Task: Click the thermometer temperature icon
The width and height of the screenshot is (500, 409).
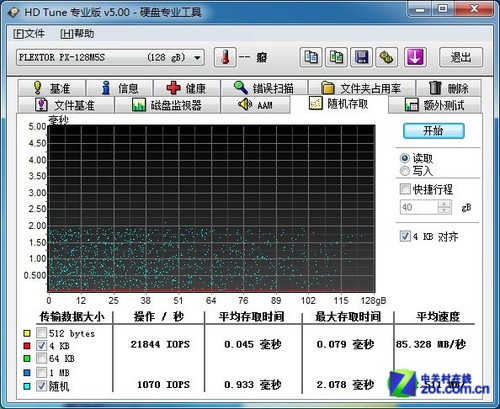Action: pos(225,57)
